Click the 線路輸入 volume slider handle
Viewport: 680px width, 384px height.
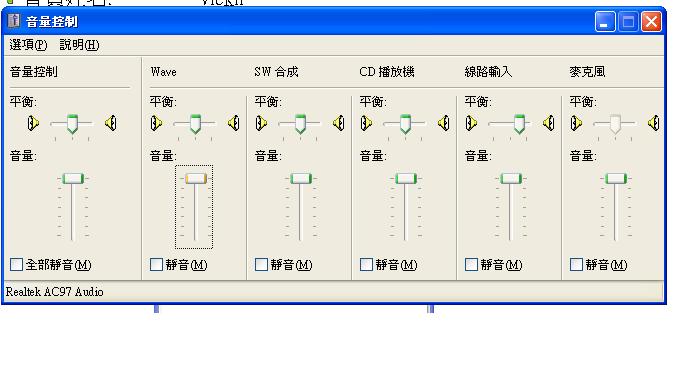click(511, 178)
